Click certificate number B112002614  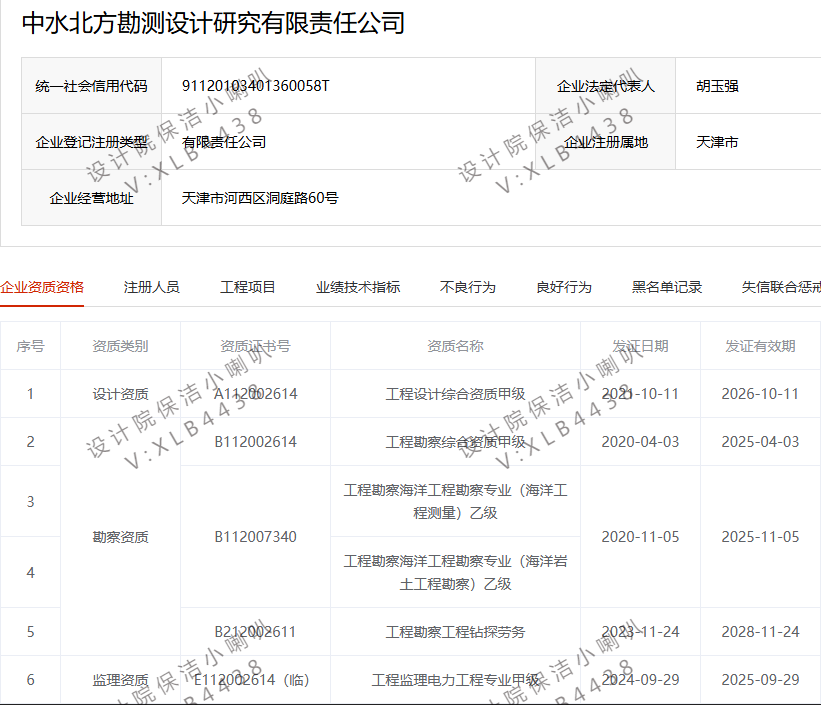(256, 442)
